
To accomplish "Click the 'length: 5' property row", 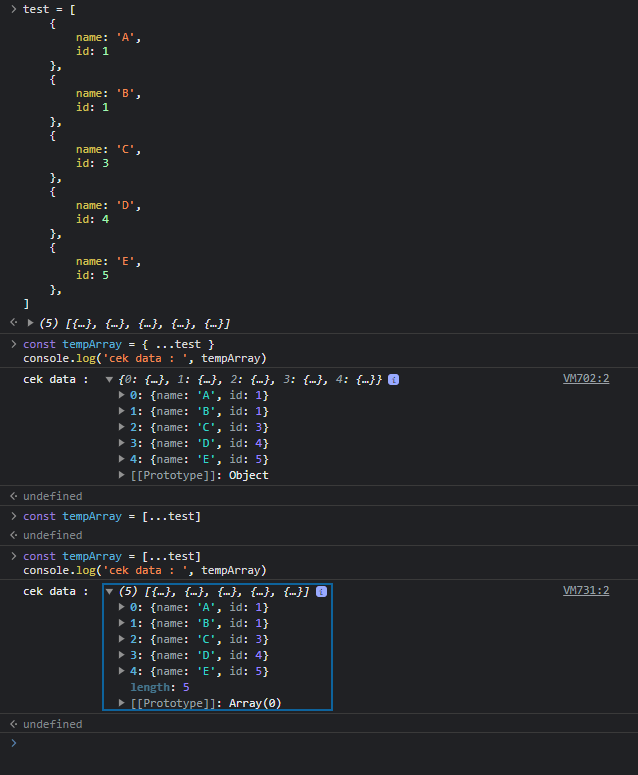I will [160, 687].
